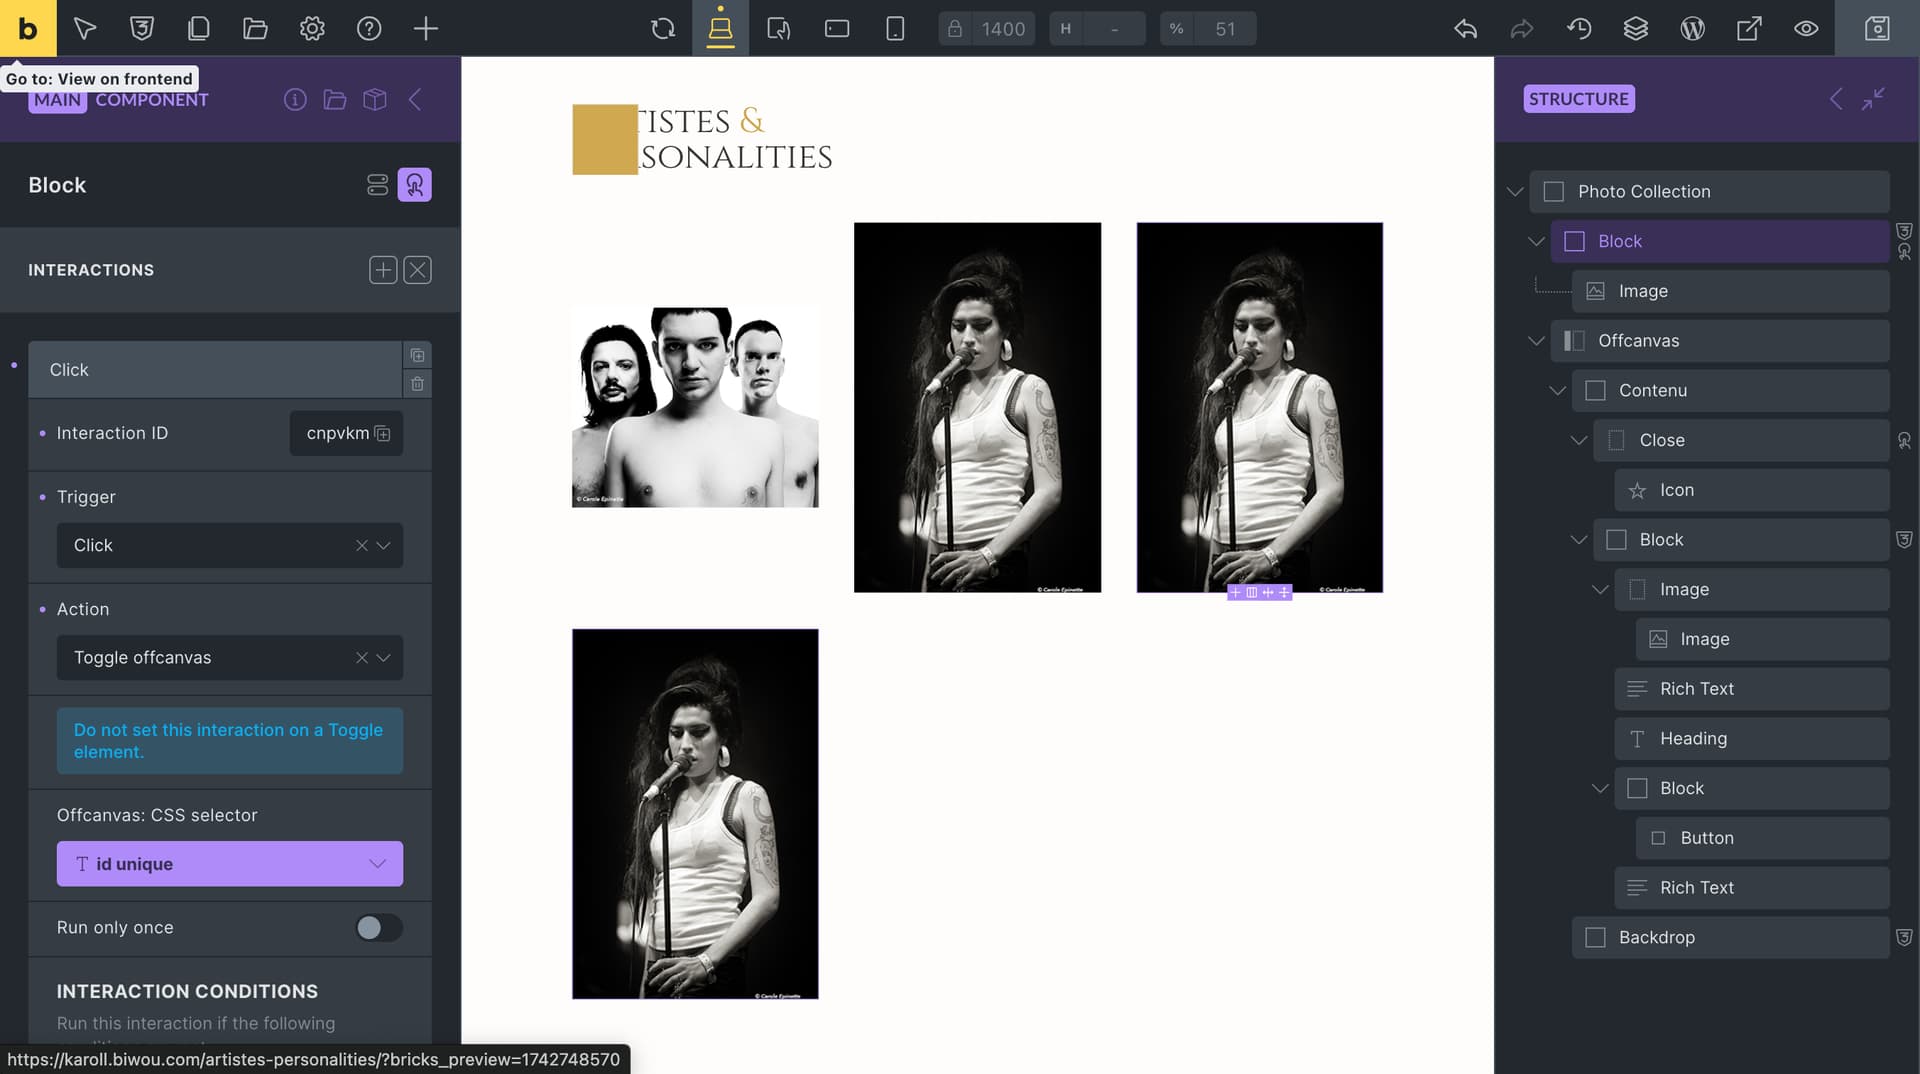Viewport: 1920px width, 1074px height.
Task: Select the Button element in structure
Action: tap(1762, 838)
